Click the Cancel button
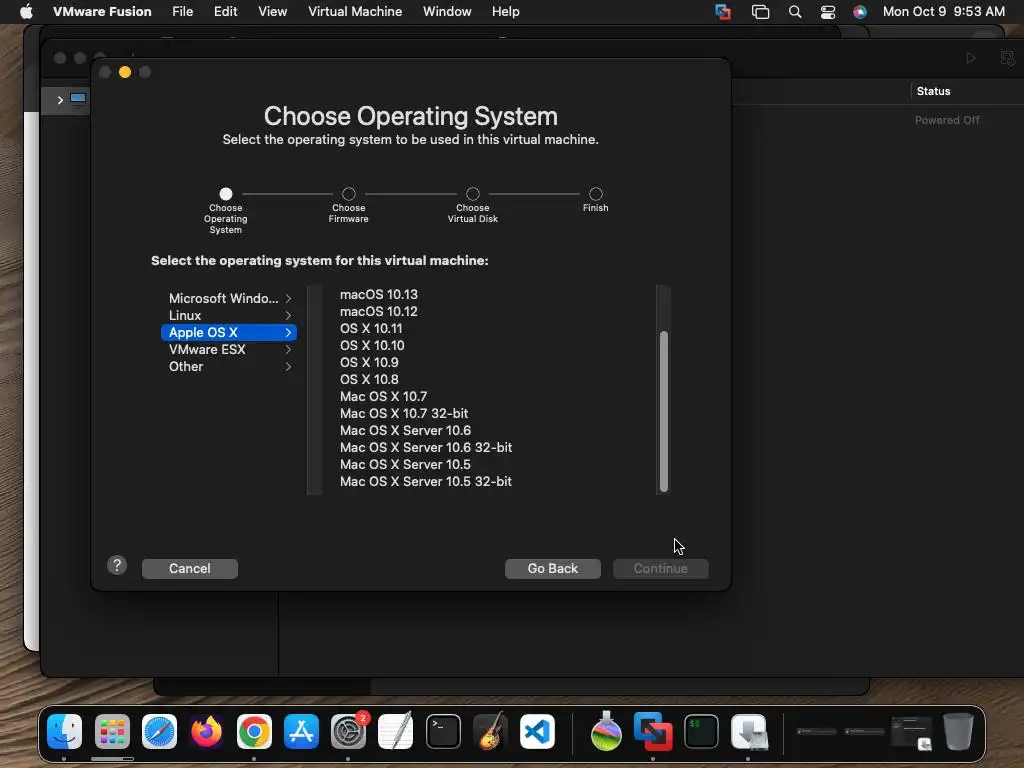Screen dimensions: 1024x768 pos(190,569)
